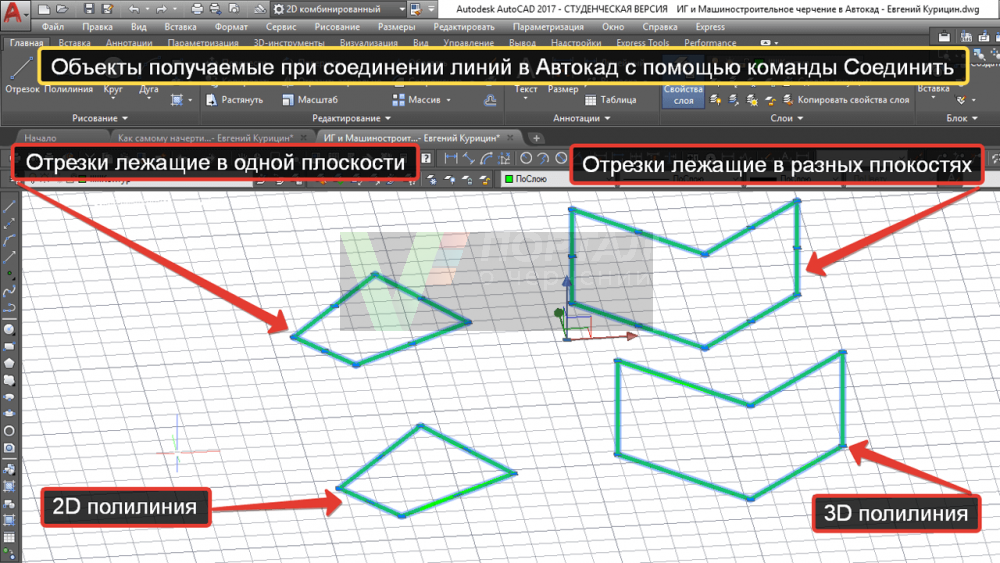Open the Файл menu
This screenshot has height=563, width=1000.
coord(53,27)
